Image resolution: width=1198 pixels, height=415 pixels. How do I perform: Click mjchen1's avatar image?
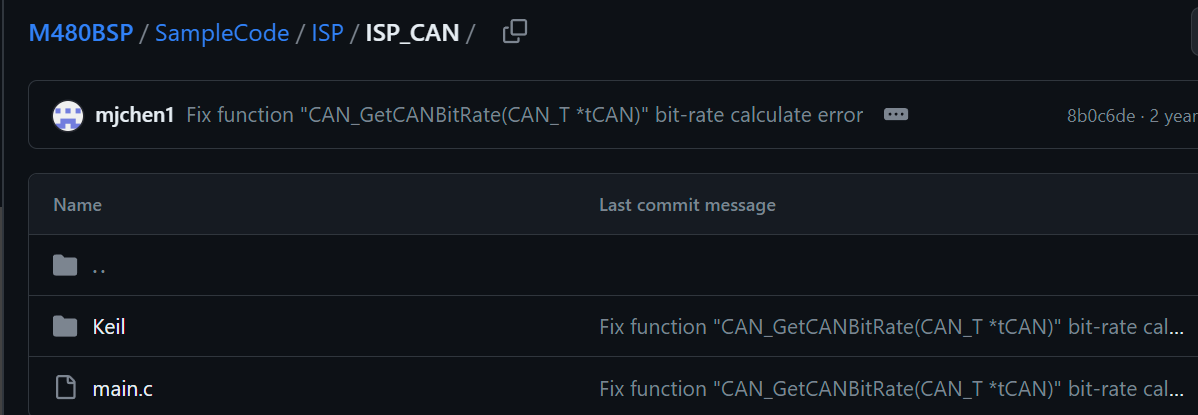tap(67, 115)
